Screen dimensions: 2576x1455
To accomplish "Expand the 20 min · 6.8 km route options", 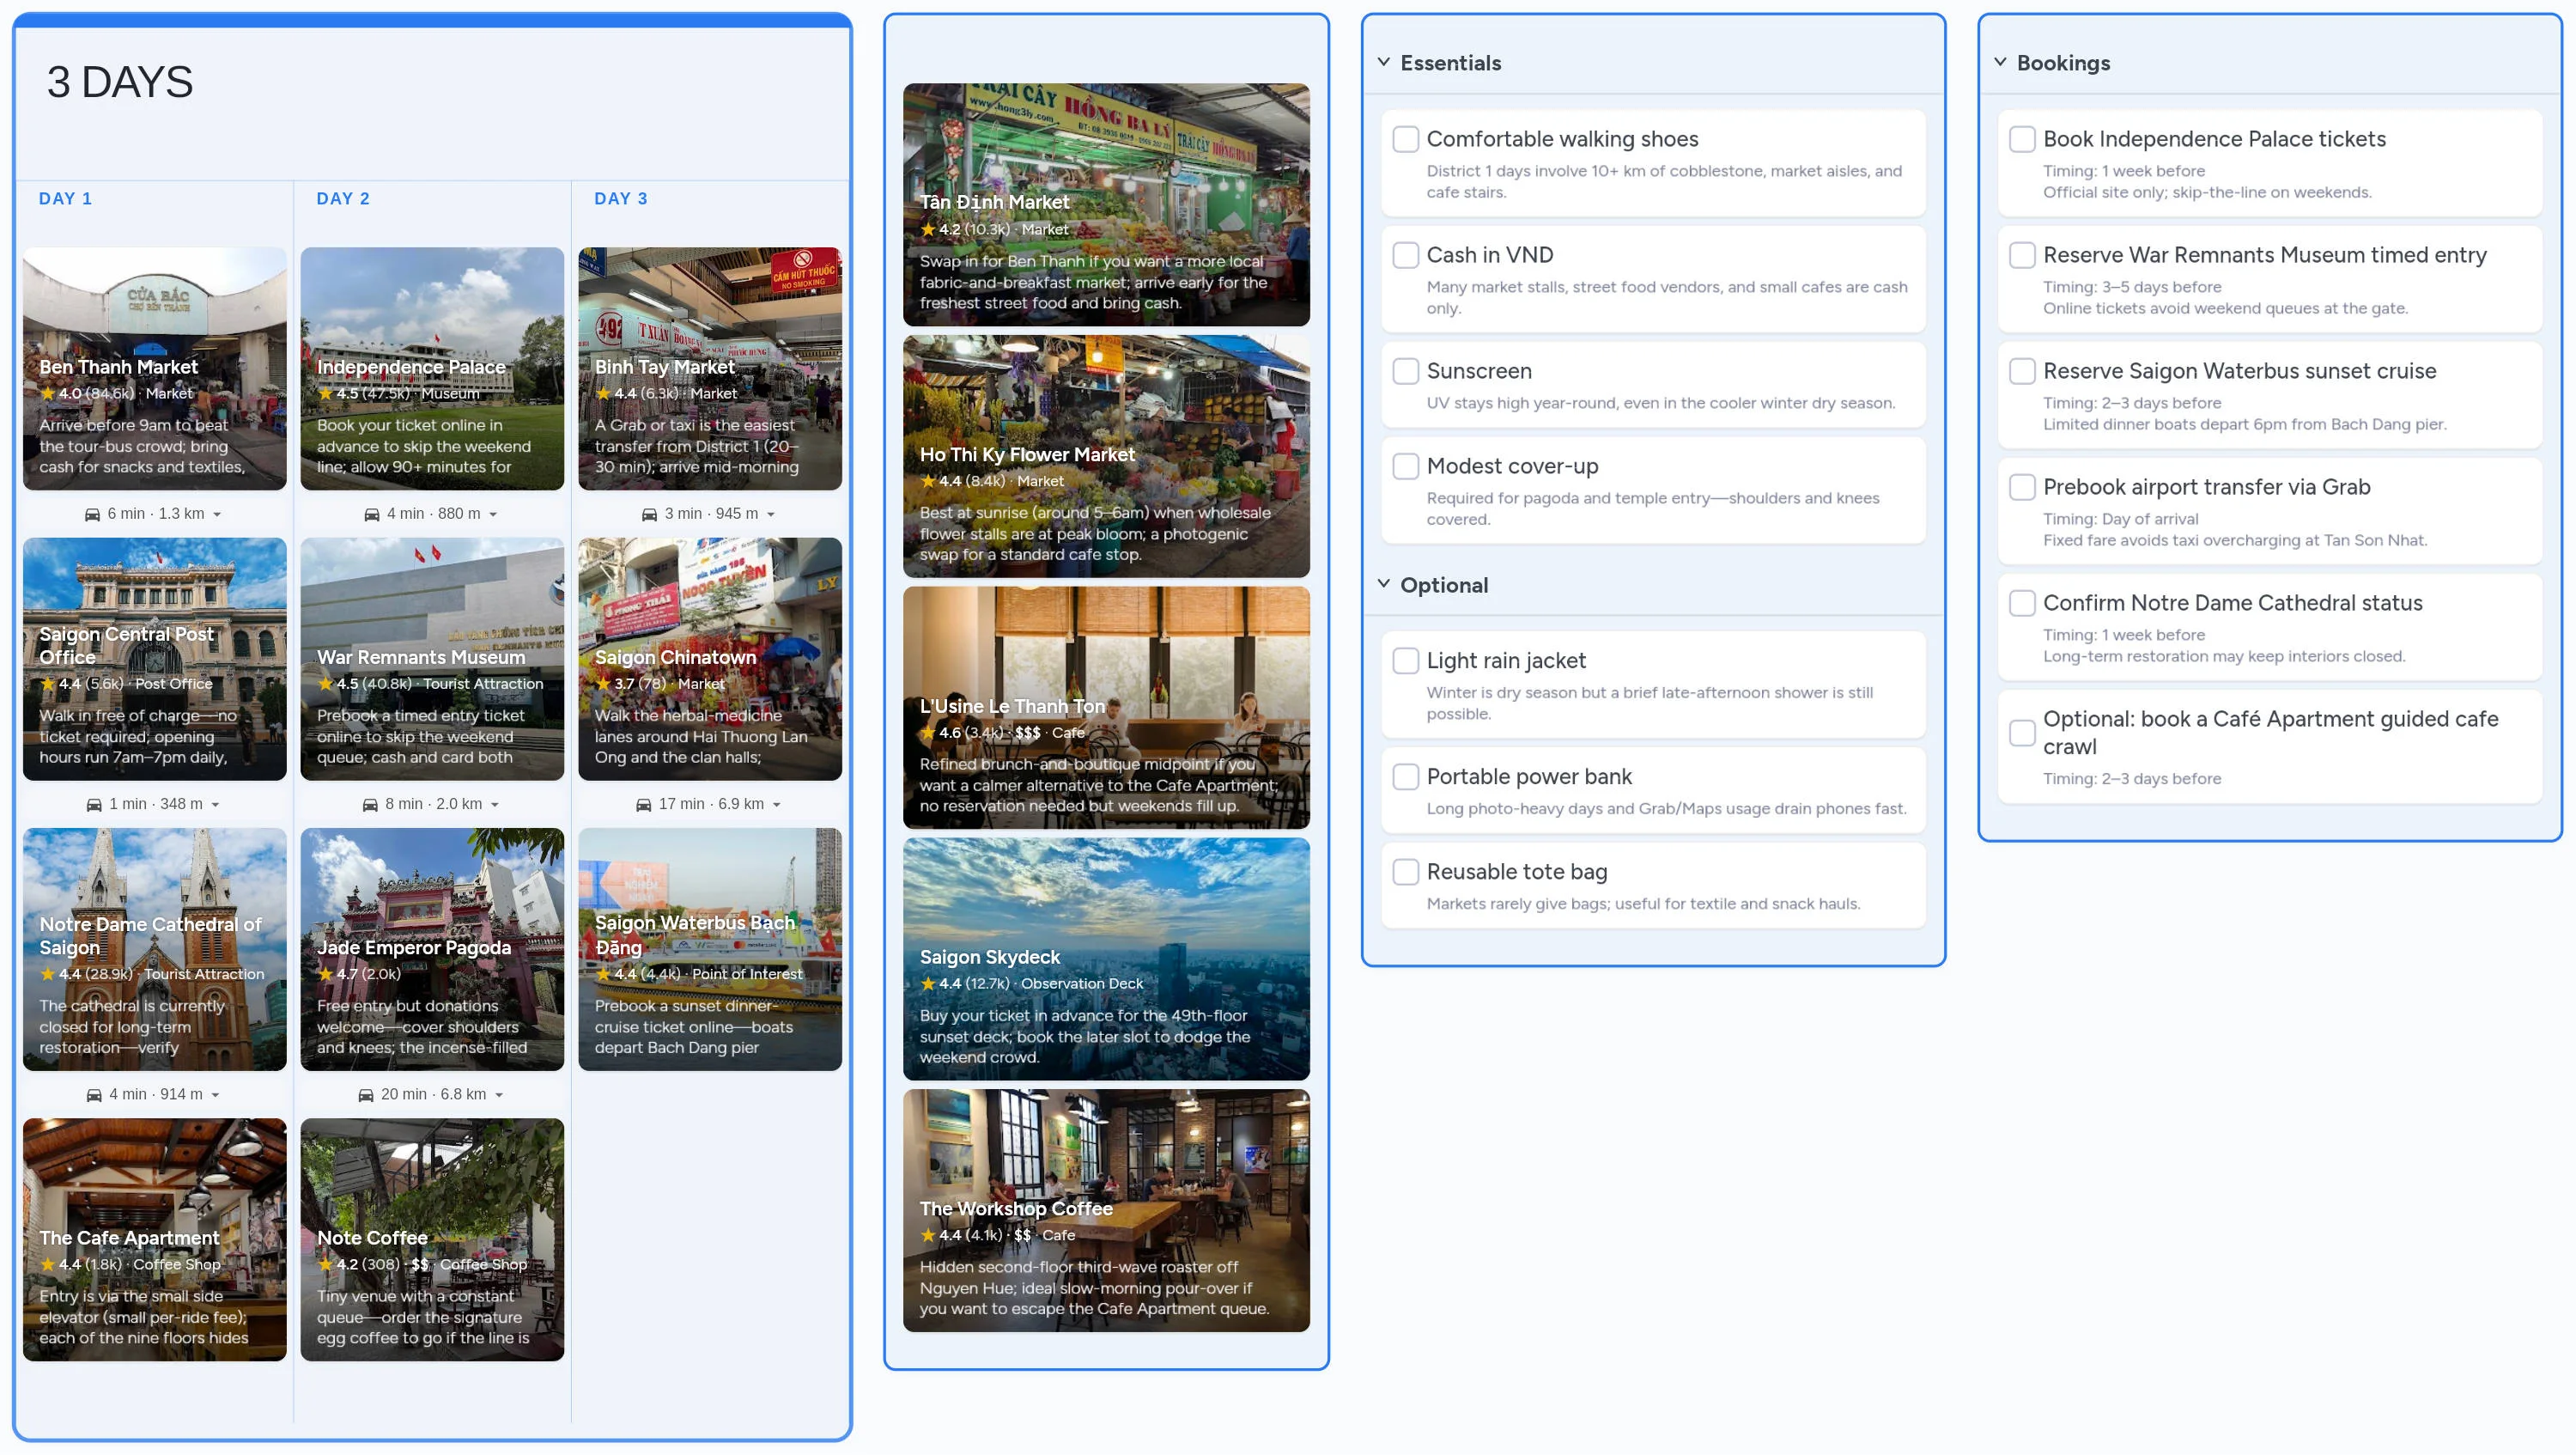I will click(499, 1096).
